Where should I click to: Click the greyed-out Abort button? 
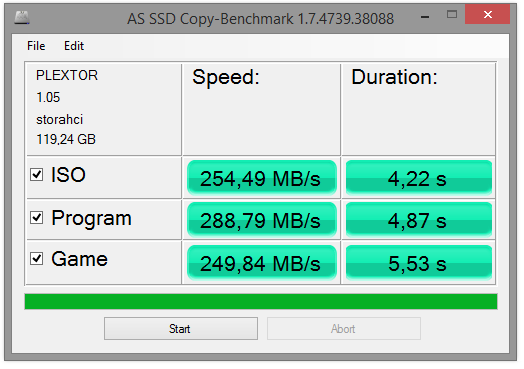(x=344, y=329)
